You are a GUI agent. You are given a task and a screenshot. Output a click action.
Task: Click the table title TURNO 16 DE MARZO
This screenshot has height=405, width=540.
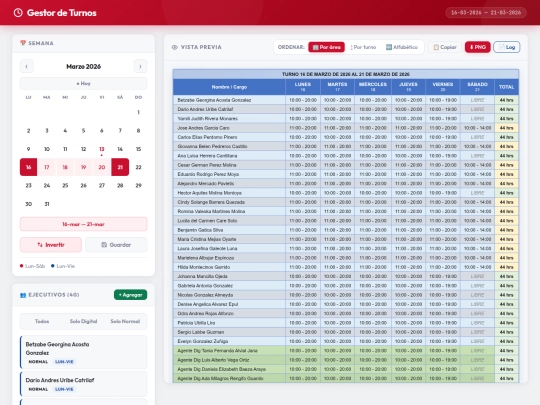click(346, 74)
